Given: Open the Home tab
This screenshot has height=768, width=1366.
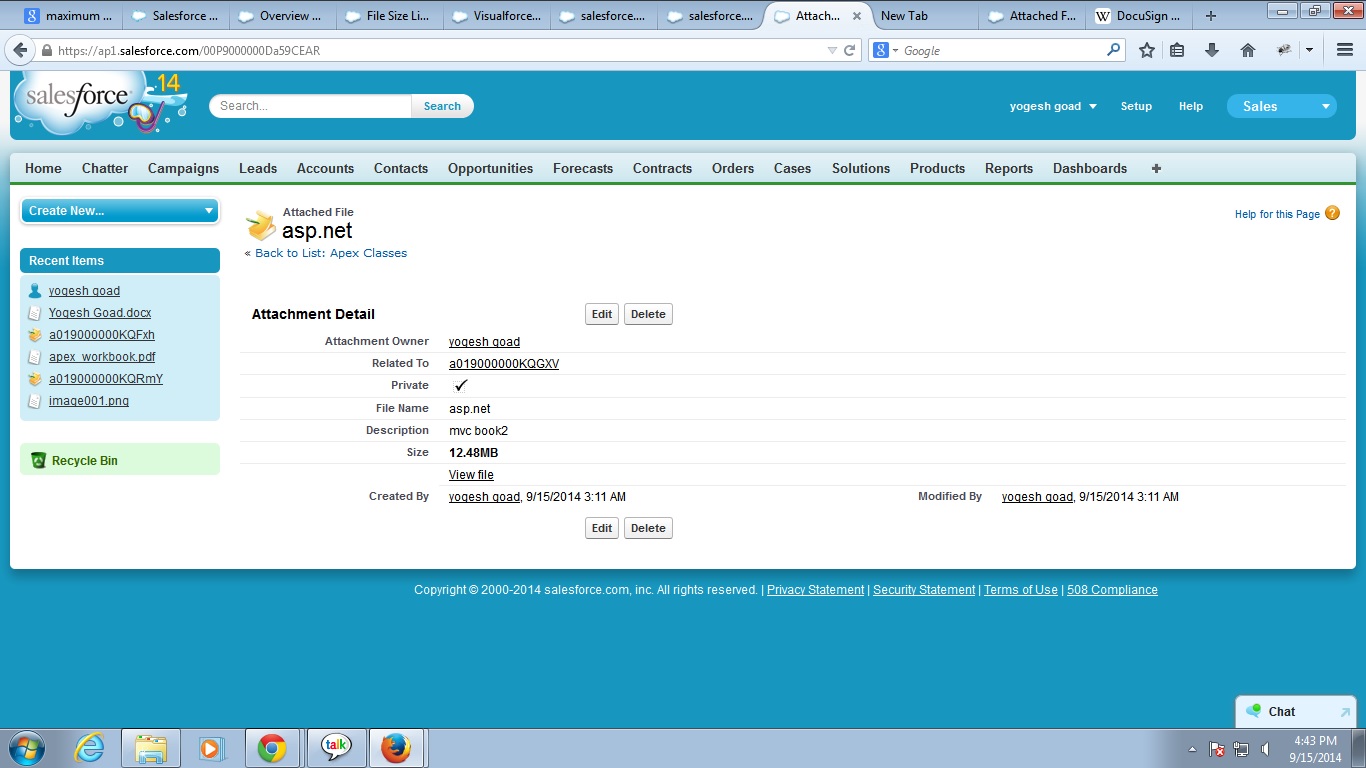Looking at the screenshot, I should pos(43,168).
